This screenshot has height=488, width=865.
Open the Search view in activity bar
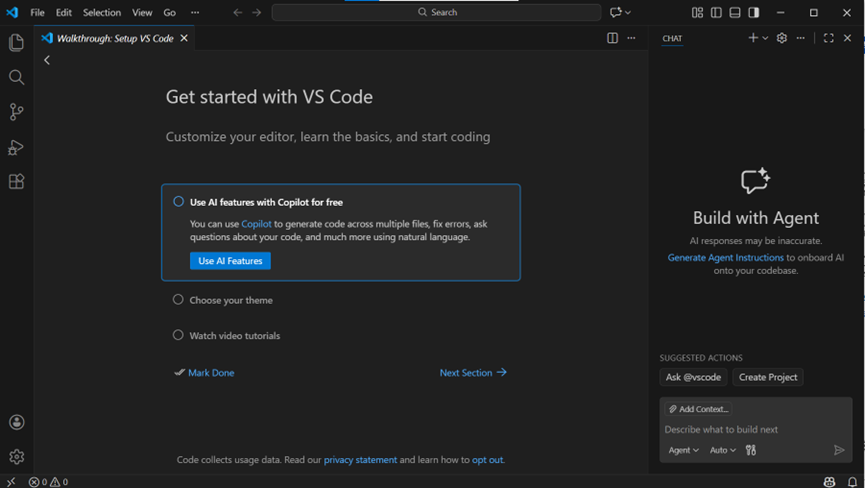click(17, 77)
